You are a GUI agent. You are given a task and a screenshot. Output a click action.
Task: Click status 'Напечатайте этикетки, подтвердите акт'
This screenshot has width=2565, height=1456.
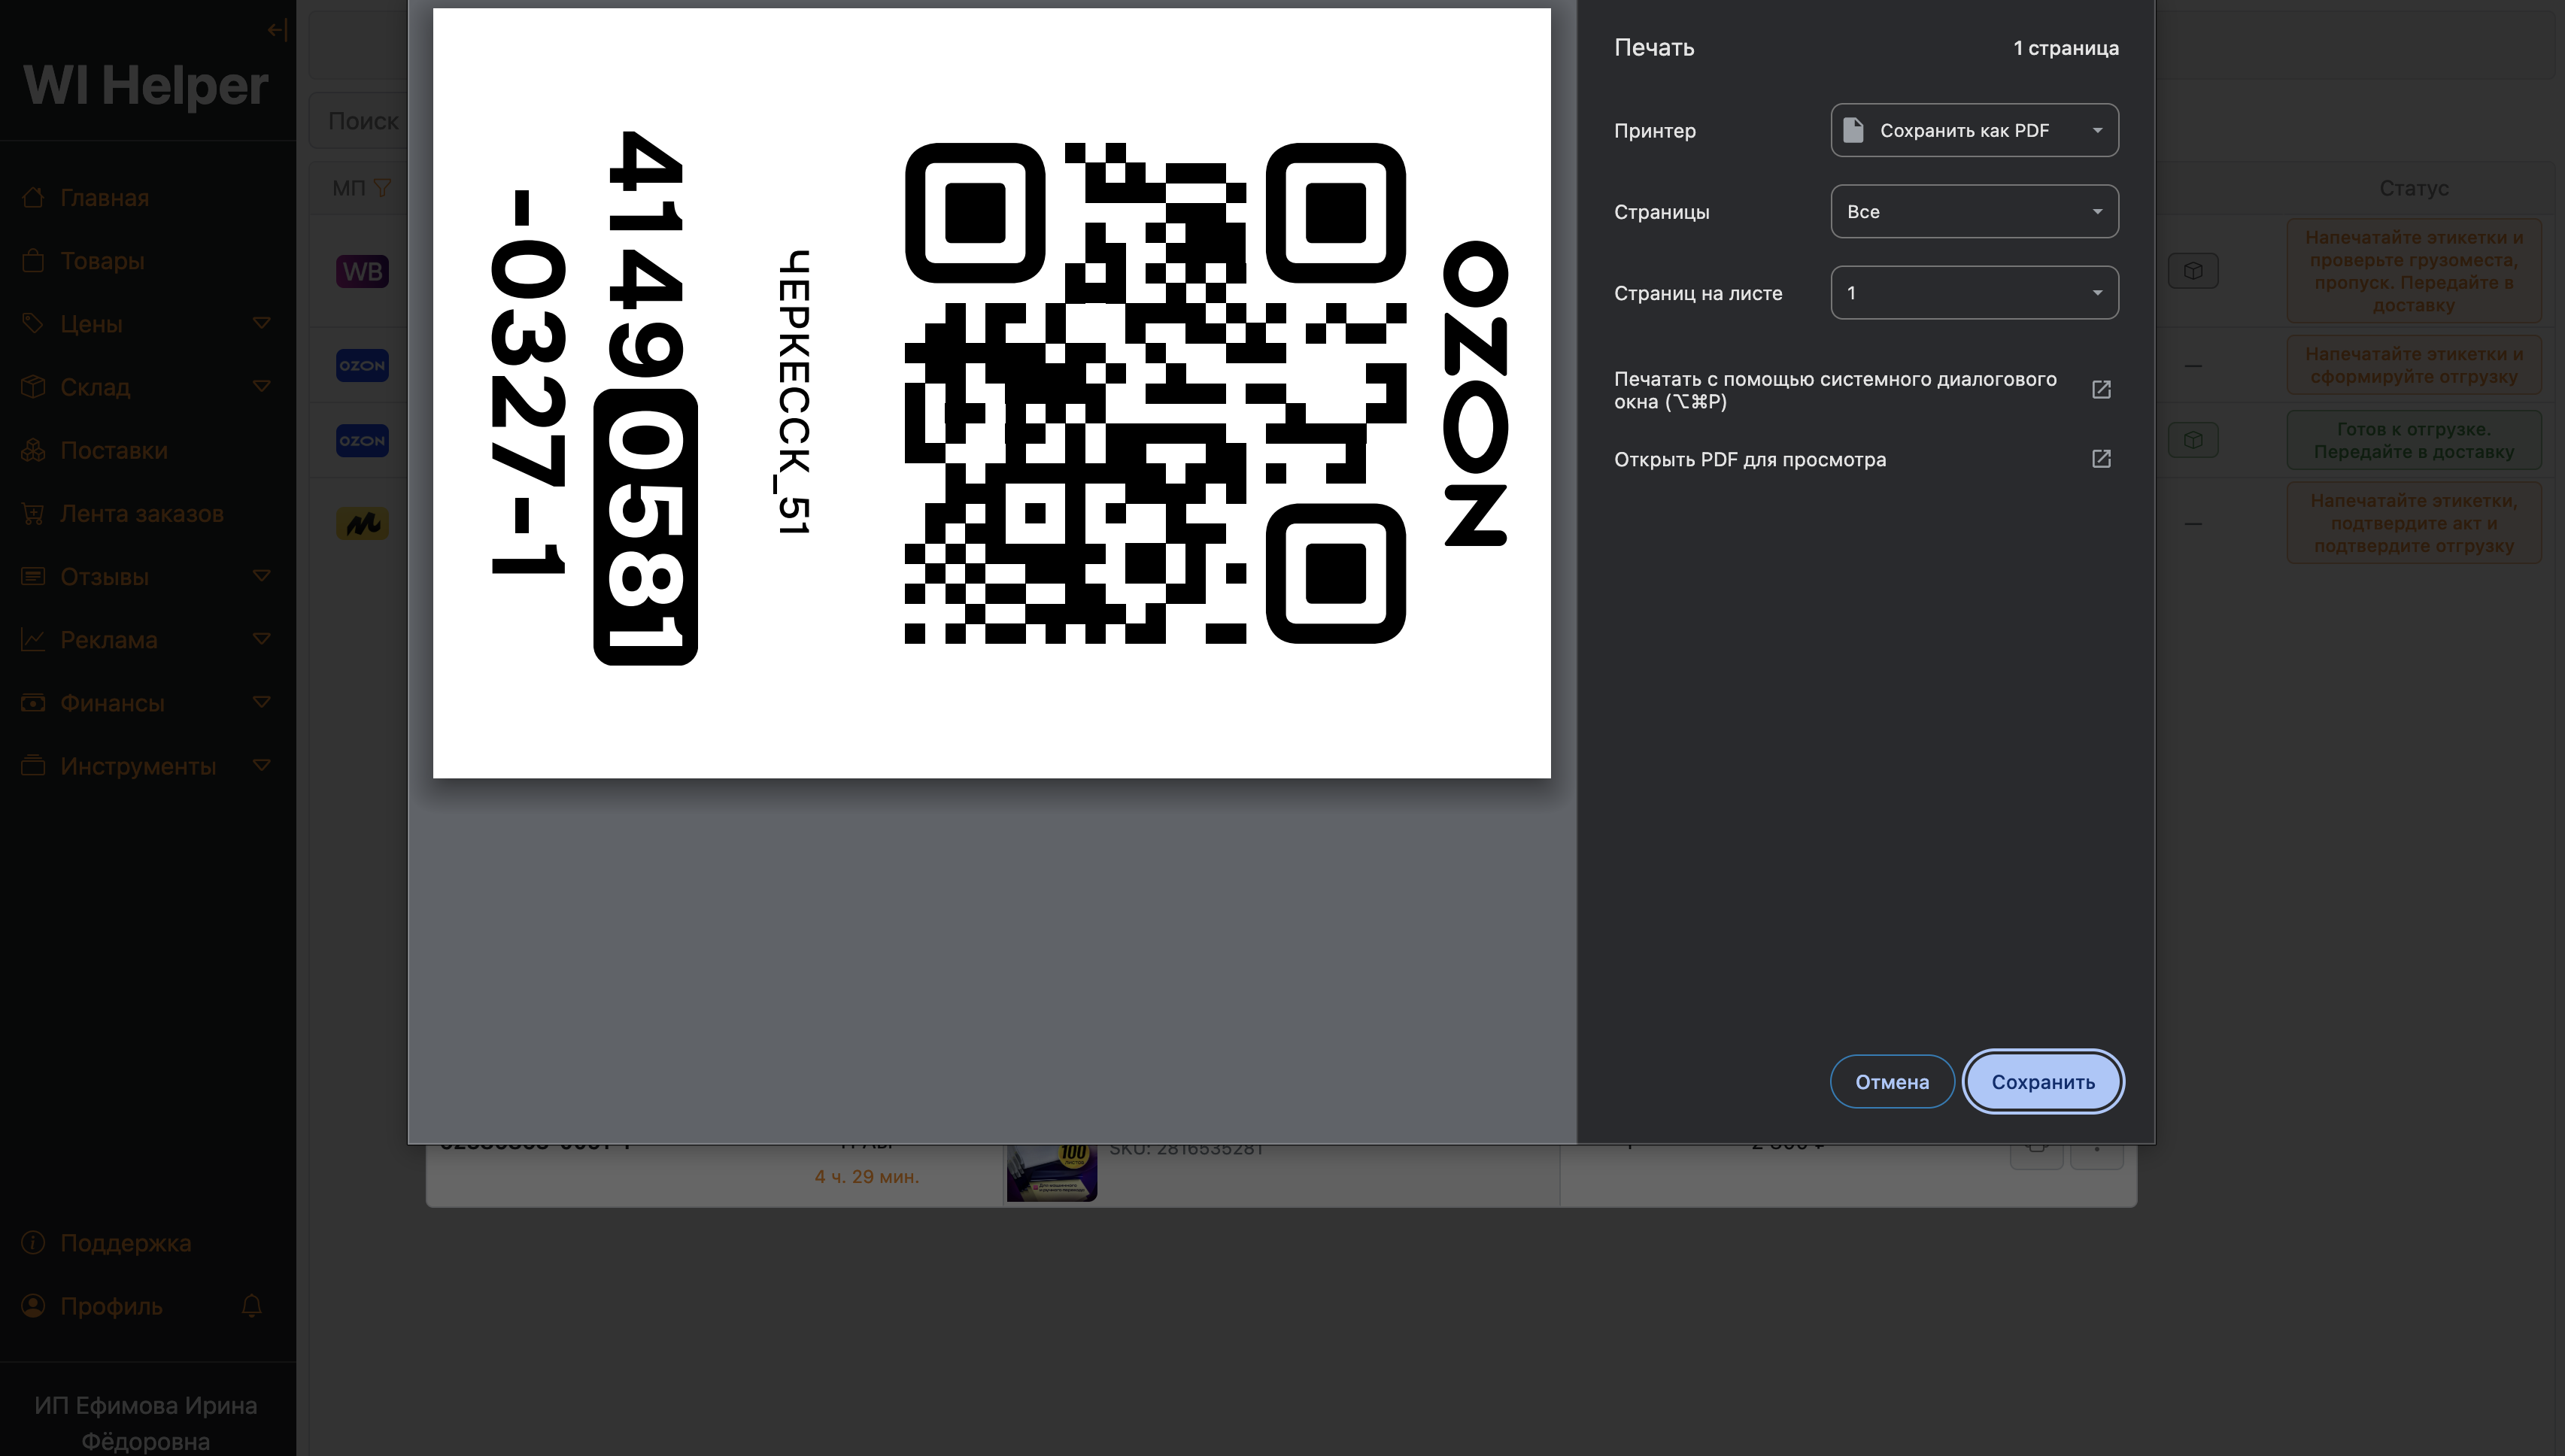(2414, 523)
